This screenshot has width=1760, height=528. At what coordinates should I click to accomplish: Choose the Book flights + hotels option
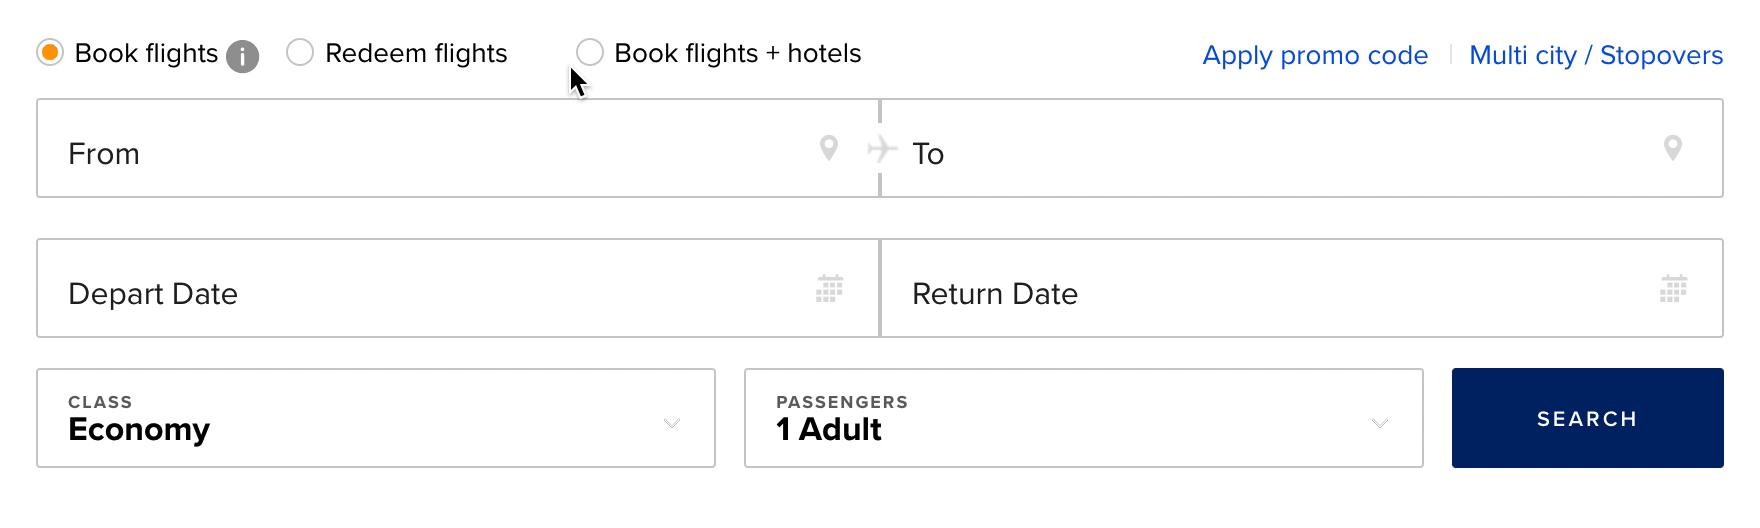(590, 52)
